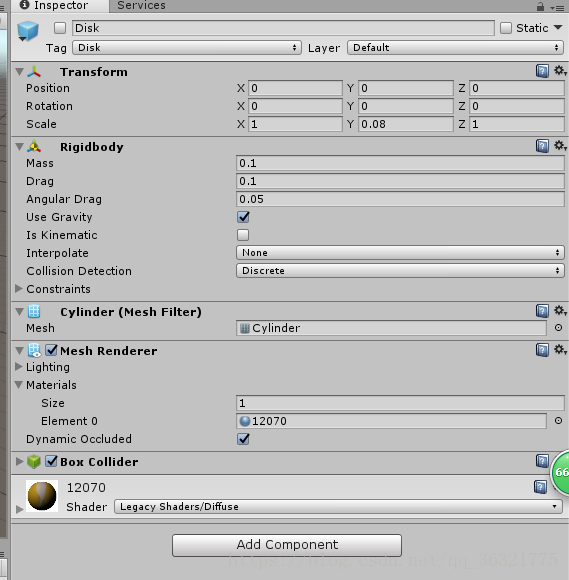Viewport: 569px width, 580px height.
Task: Click the Drag value field
Action: tap(400, 181)
